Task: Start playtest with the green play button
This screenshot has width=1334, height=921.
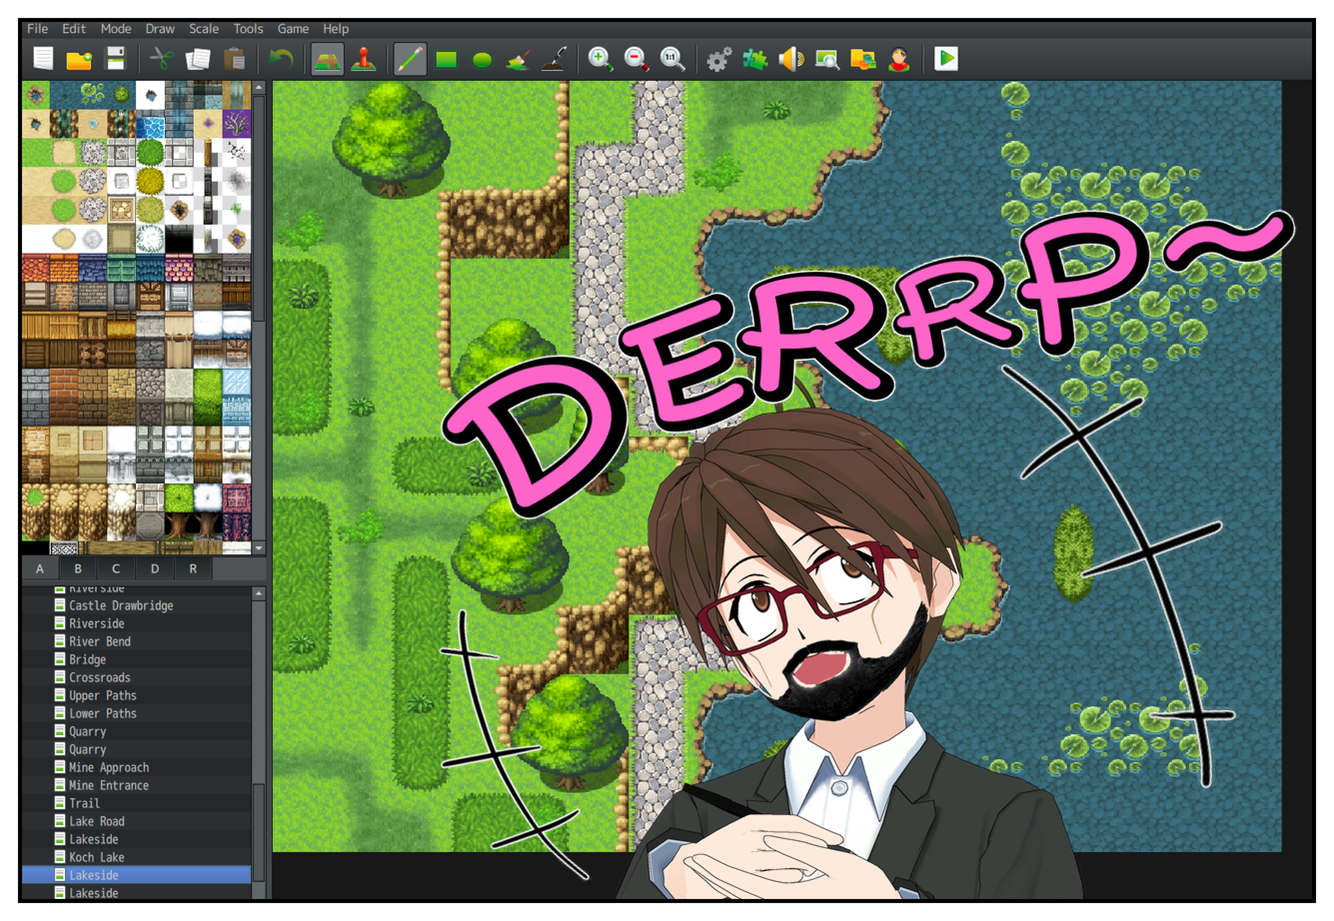Action: coord(946,59)
